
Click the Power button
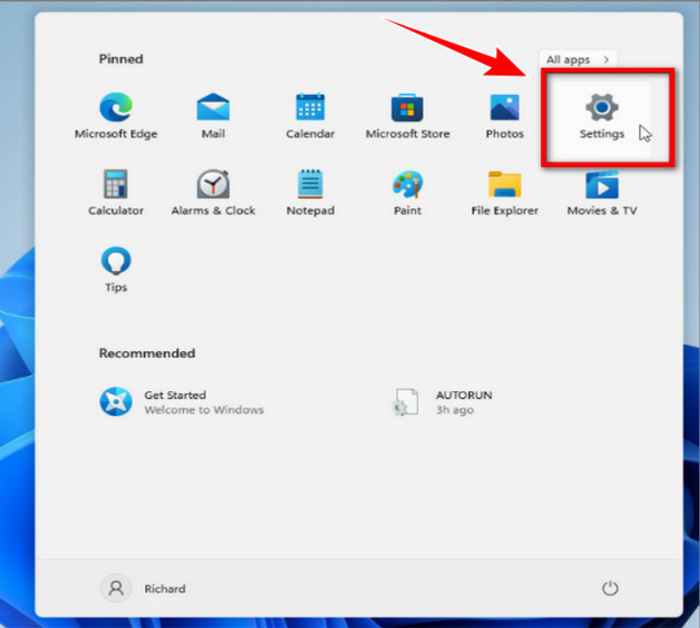610,589
